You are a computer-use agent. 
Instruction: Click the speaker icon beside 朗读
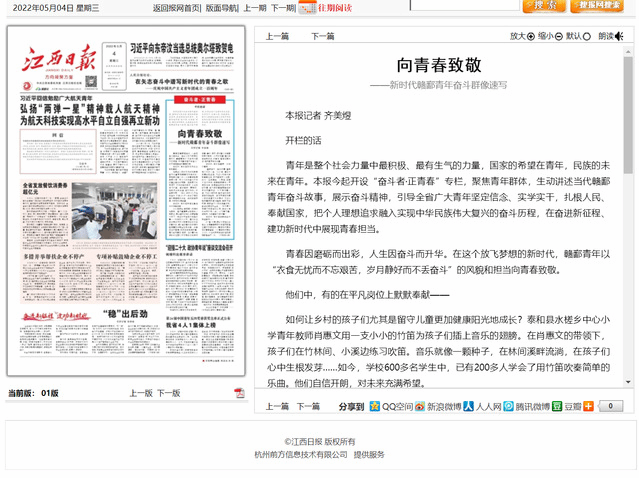(x=619, y=36)
